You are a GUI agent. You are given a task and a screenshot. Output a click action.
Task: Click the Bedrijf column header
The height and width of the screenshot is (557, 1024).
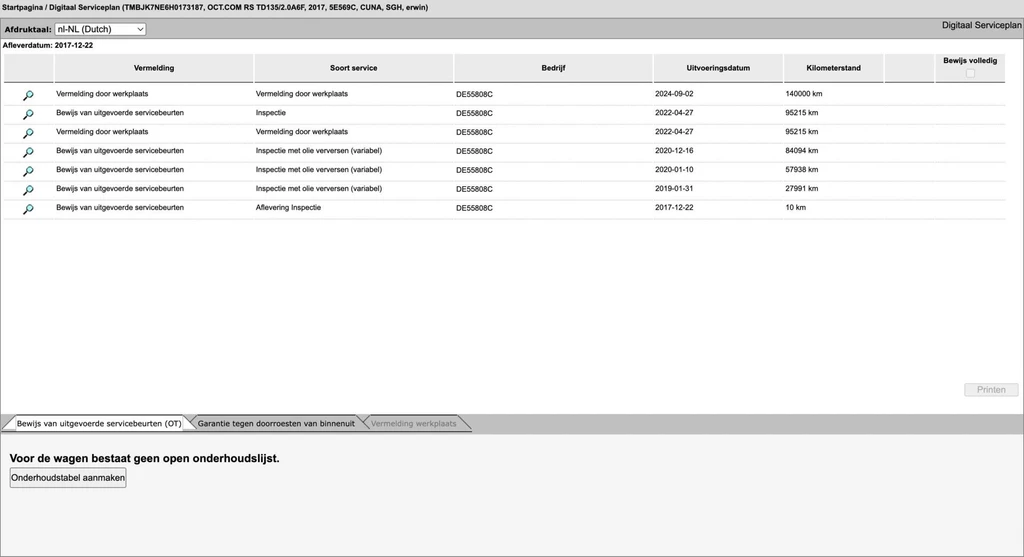coord(553,68)
